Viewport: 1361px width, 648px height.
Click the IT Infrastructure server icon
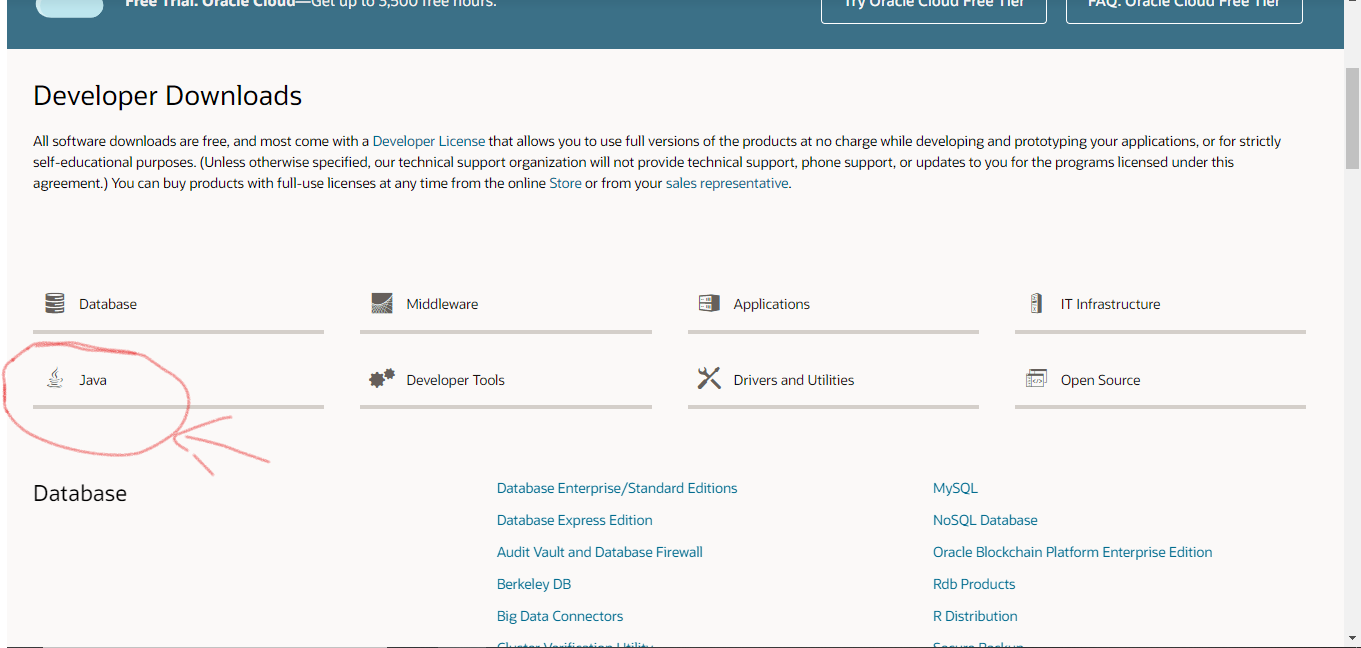tap(1036, 304)
